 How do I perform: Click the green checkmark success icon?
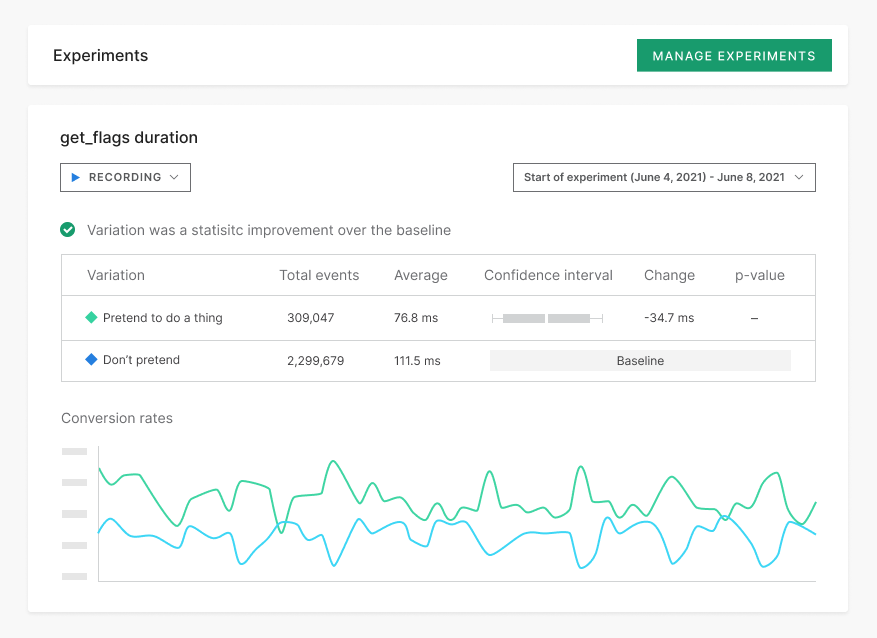pos(68,230)
